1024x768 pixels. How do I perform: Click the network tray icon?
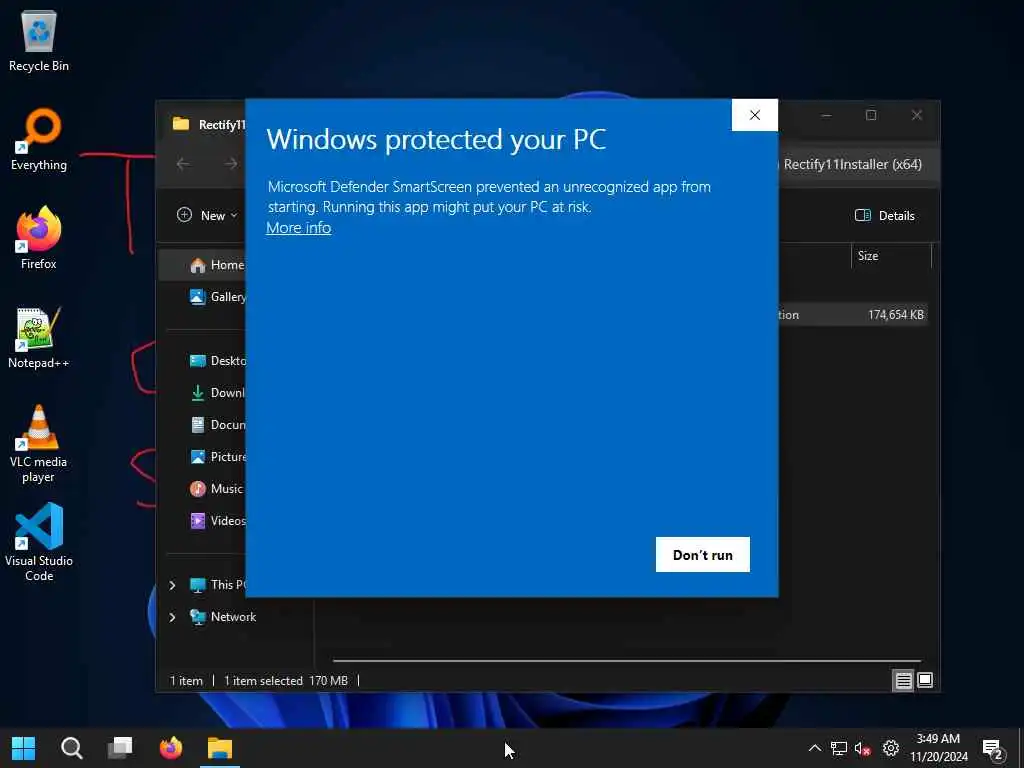coord(839,748)
